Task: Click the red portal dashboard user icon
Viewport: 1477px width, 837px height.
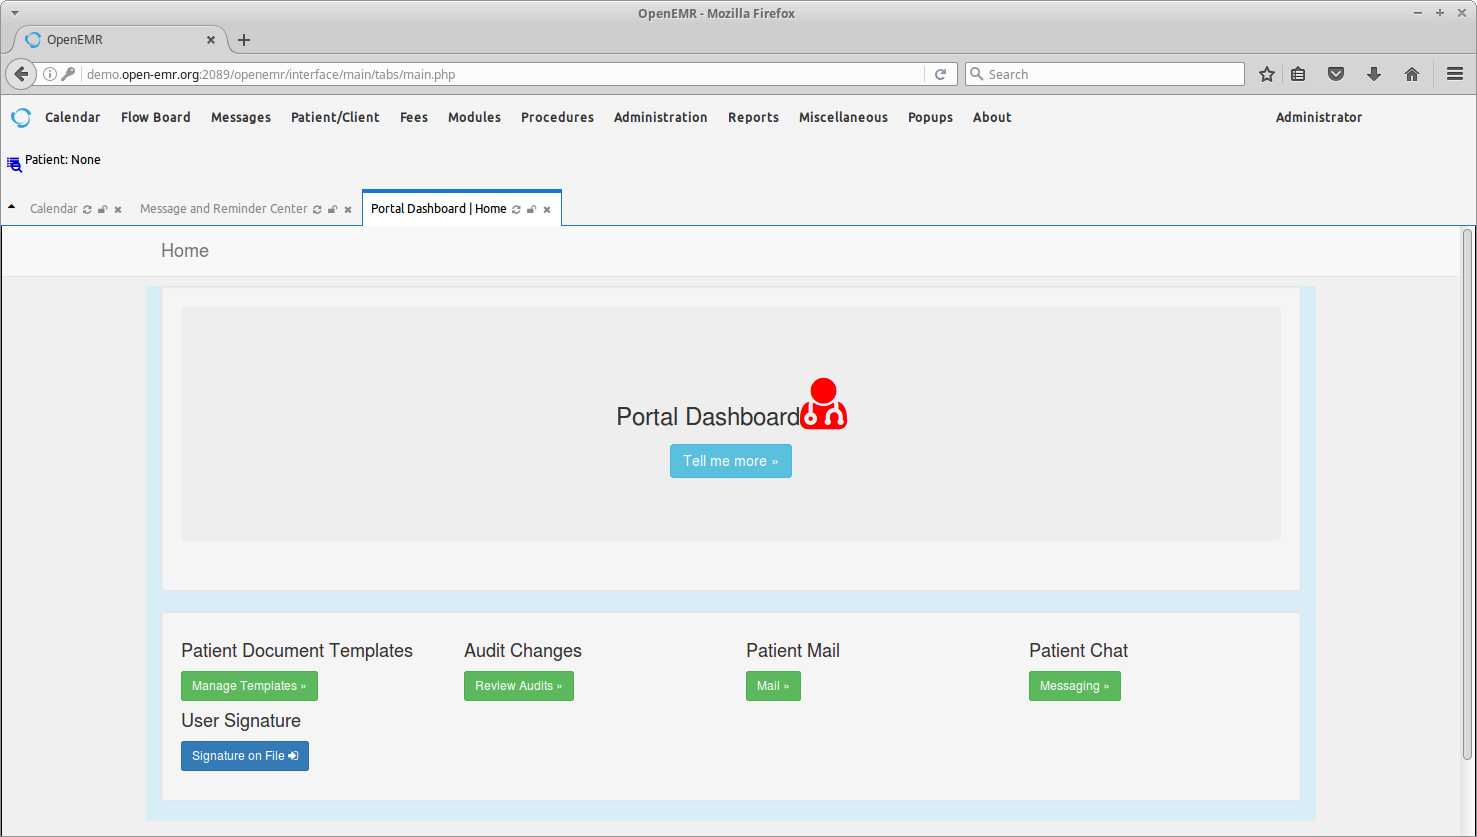Action: (x=824, y=403)
